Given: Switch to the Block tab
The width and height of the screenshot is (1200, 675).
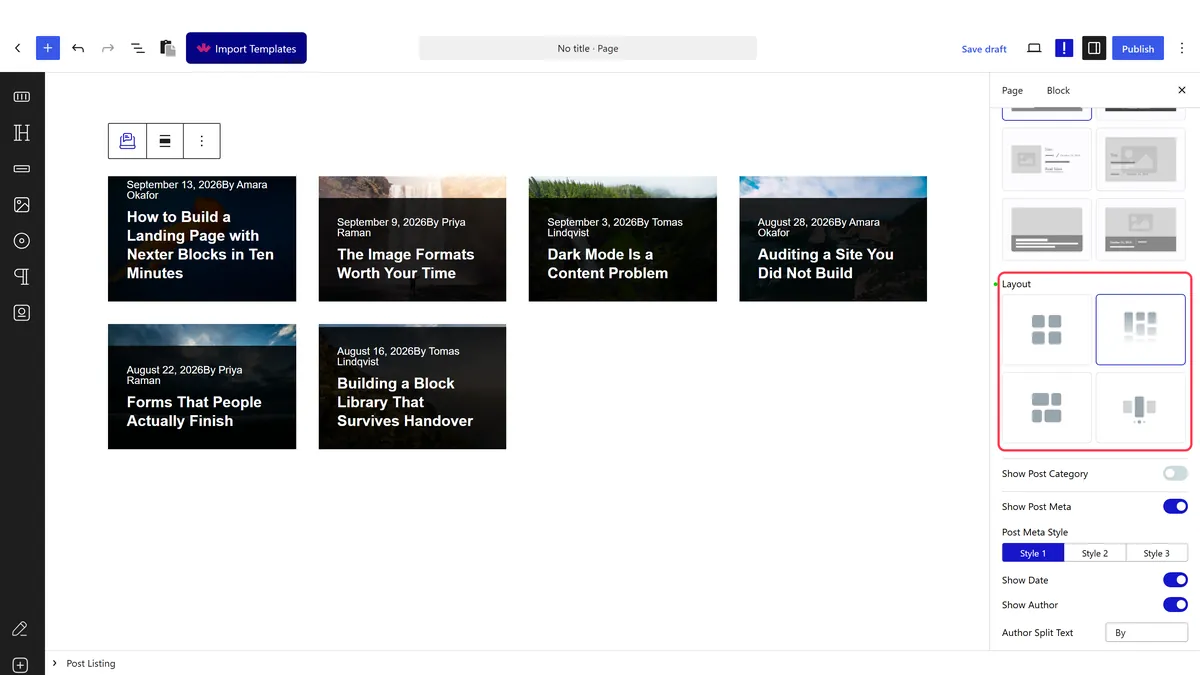Looking at the screenshot, I should pyautogui.click(x=1058, y=90).
